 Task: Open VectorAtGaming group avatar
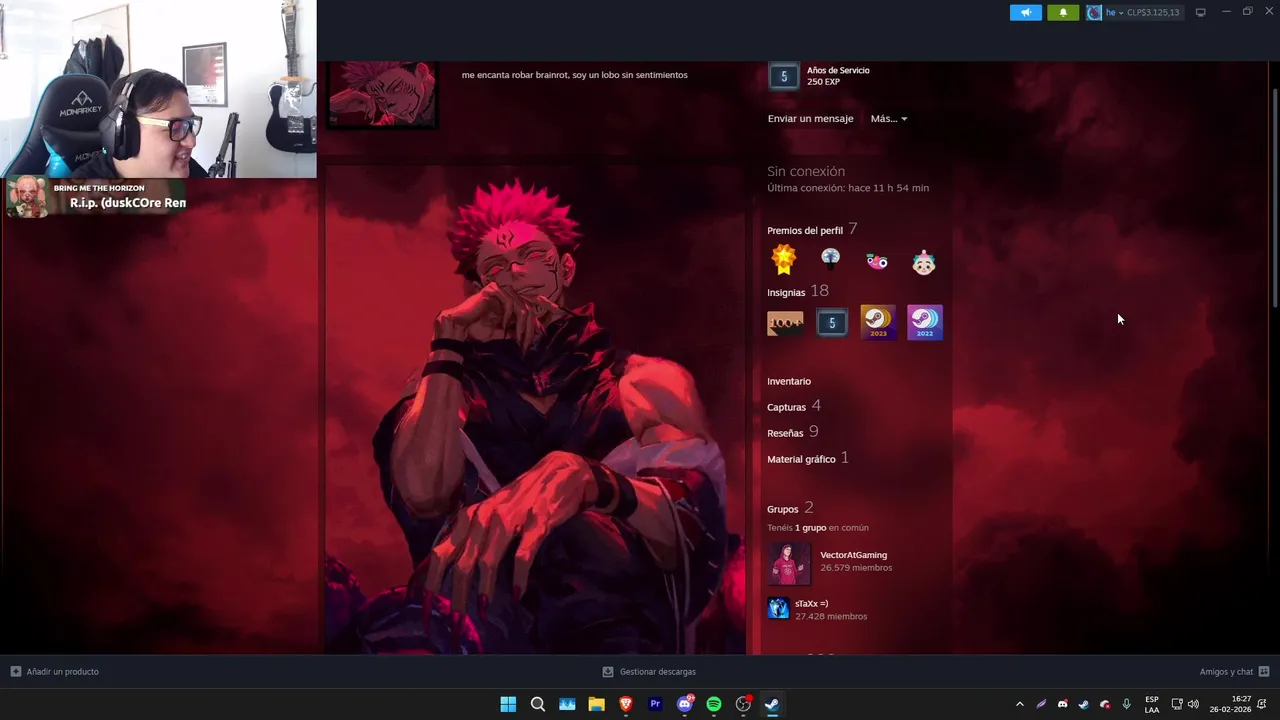tap(788, 564)
